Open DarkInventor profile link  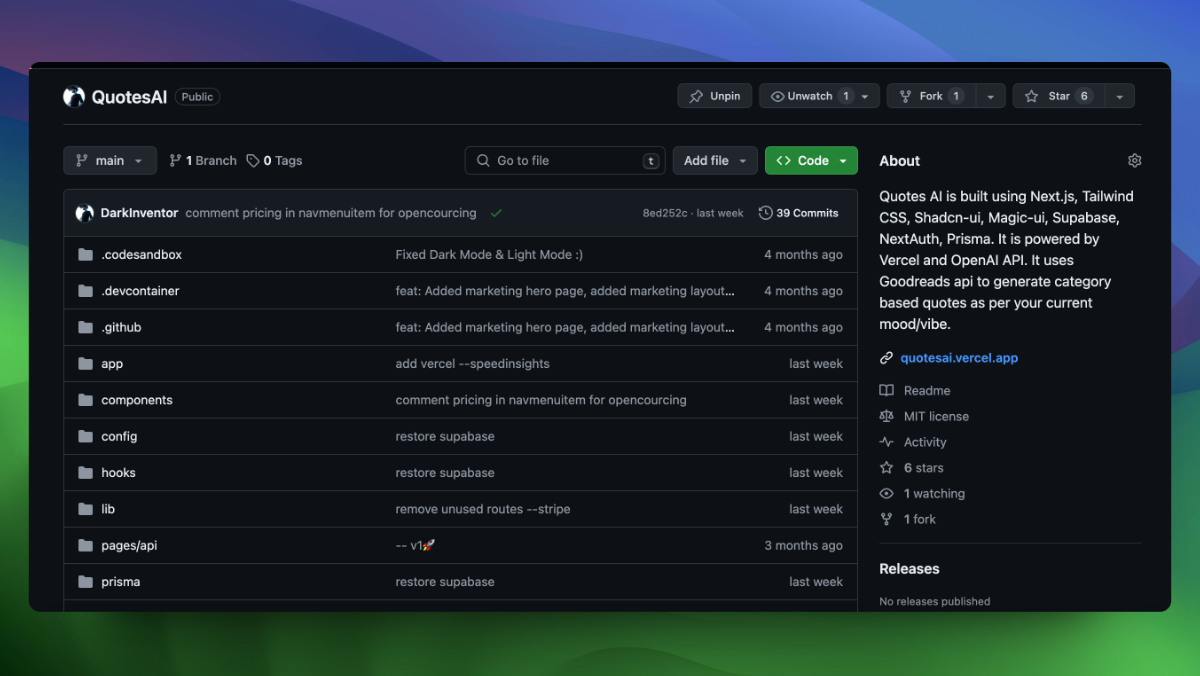139,213
